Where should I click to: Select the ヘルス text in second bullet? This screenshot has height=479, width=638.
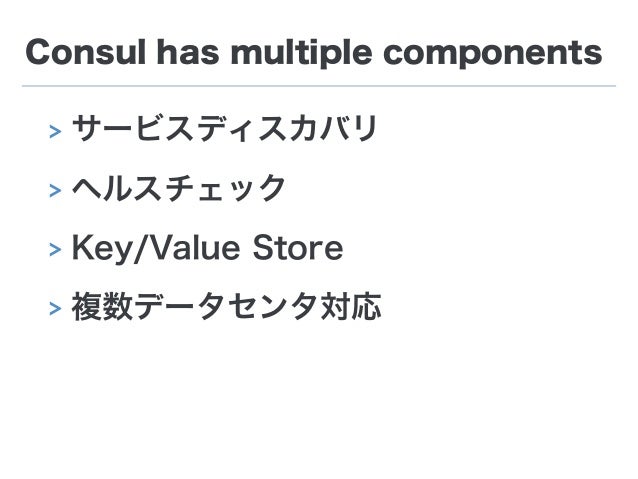point(116,188)
